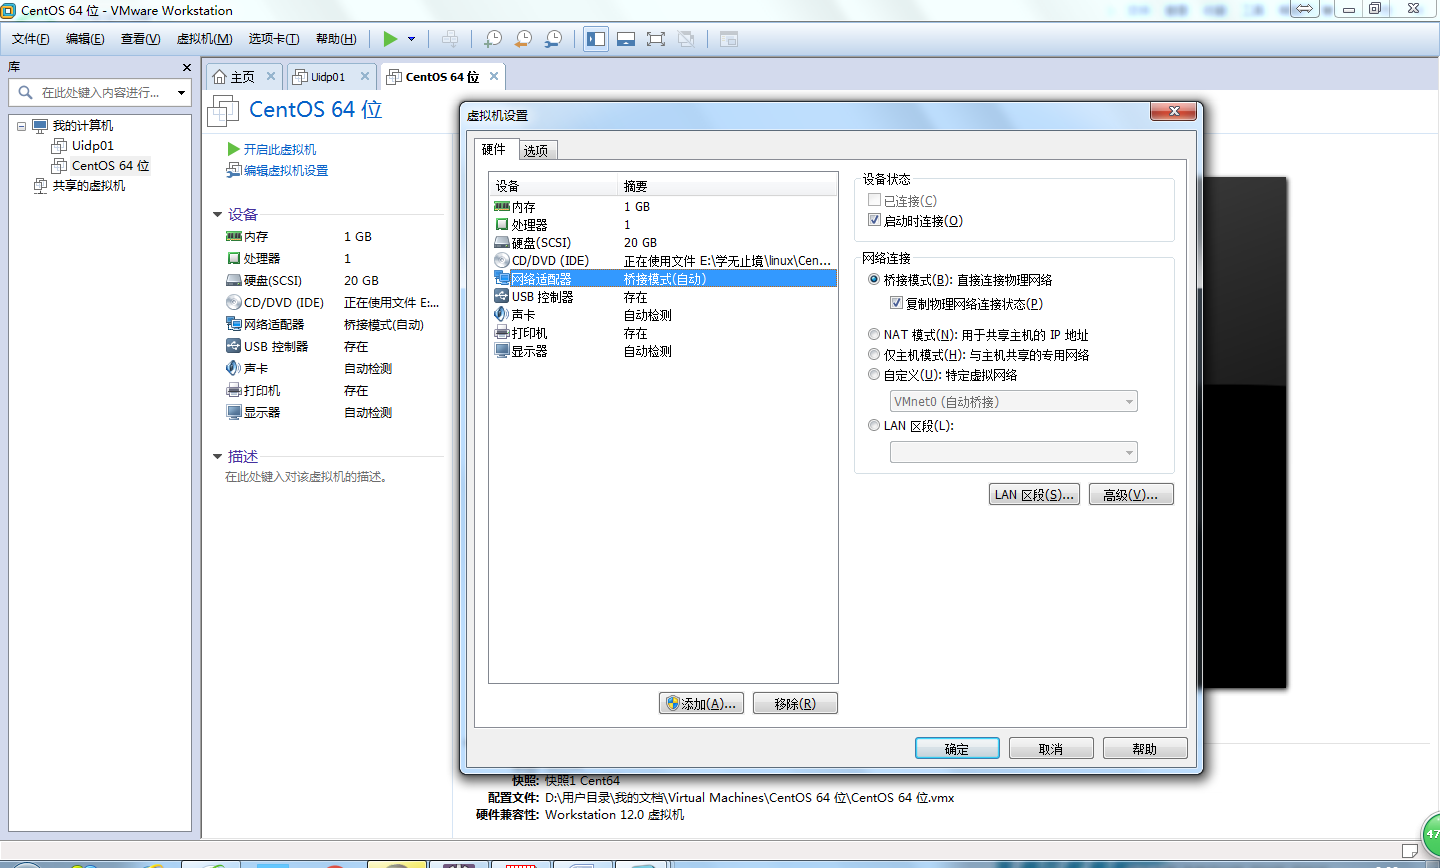Click the 打印机 icon in main device panel
Image resolution: width=1440 pixels, height=868 pixels.
[x=234, y=390]
